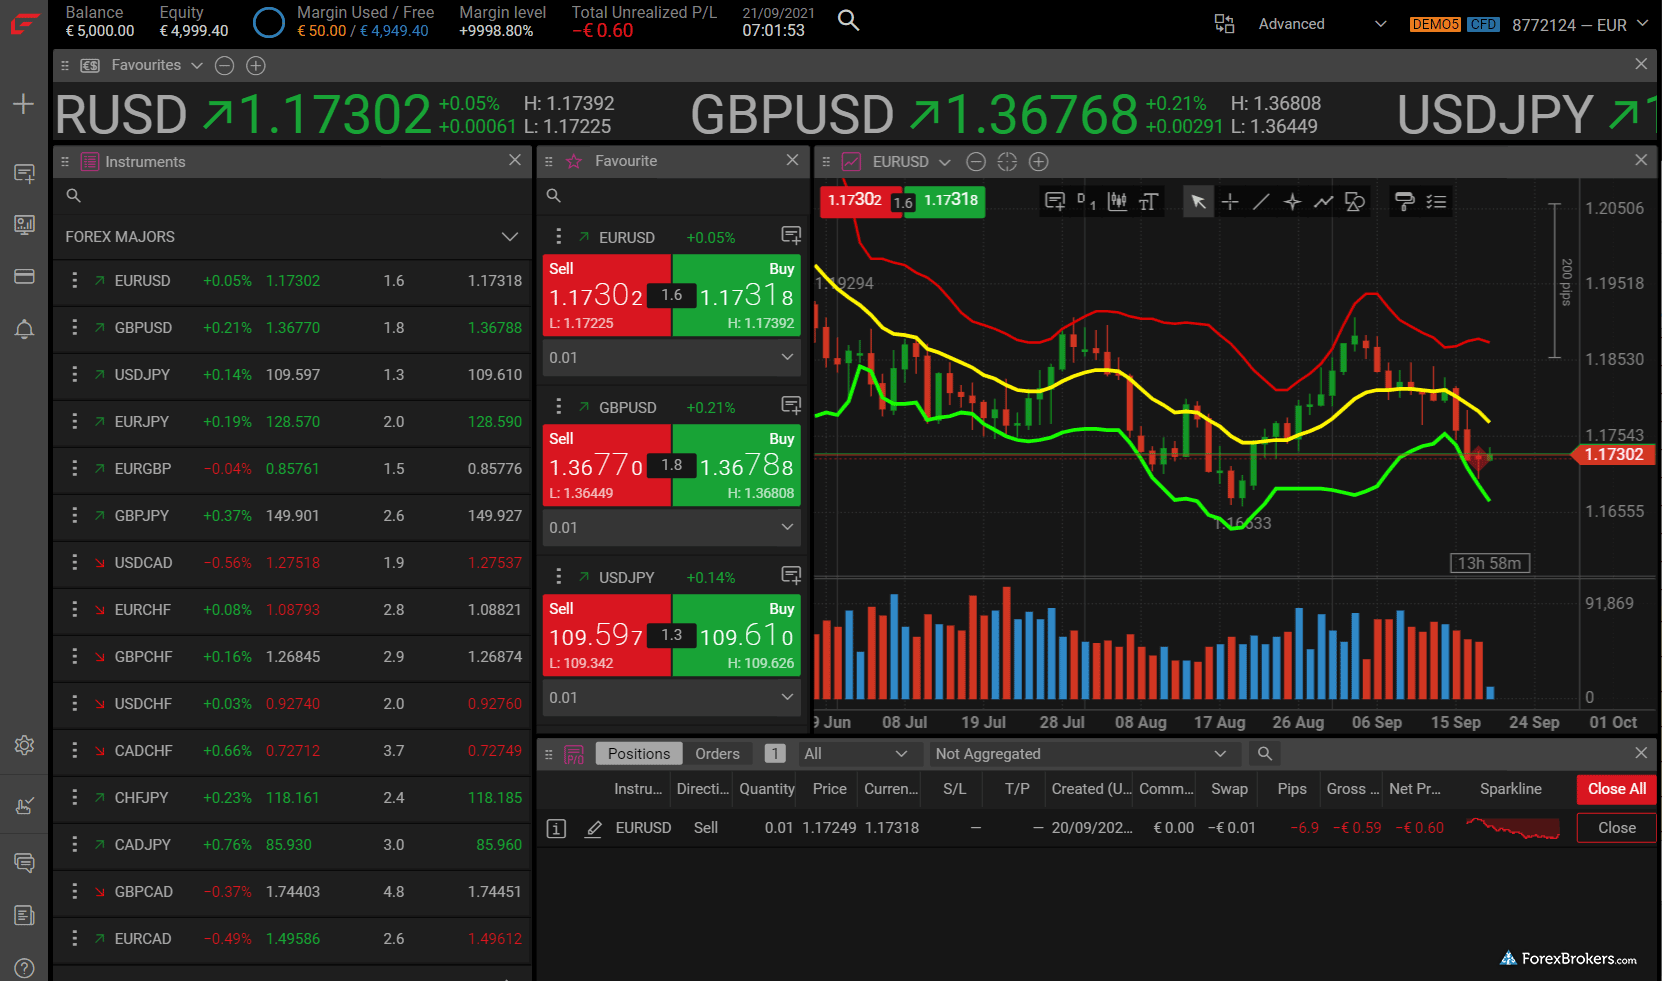The width and height of the screenshot is (1662, 981).
Task: Click the USDJPY Sell price tile
Action: click(x=606, y=635)
